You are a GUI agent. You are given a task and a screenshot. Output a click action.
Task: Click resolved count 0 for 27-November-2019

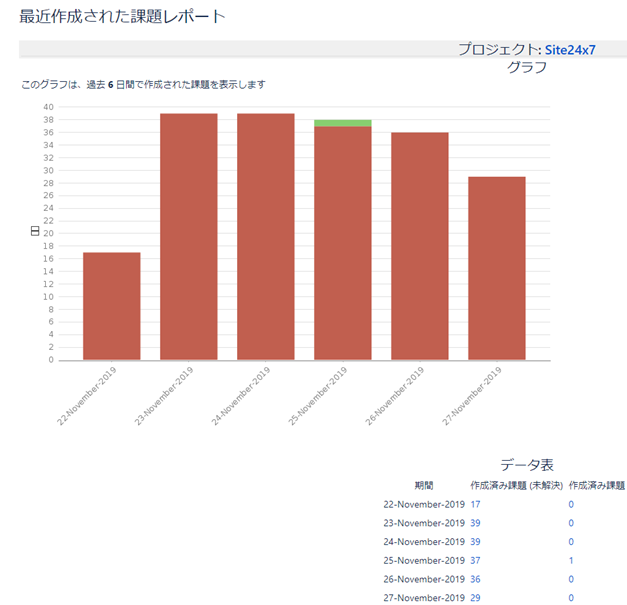pyautogui.click(x=571, y=598)
